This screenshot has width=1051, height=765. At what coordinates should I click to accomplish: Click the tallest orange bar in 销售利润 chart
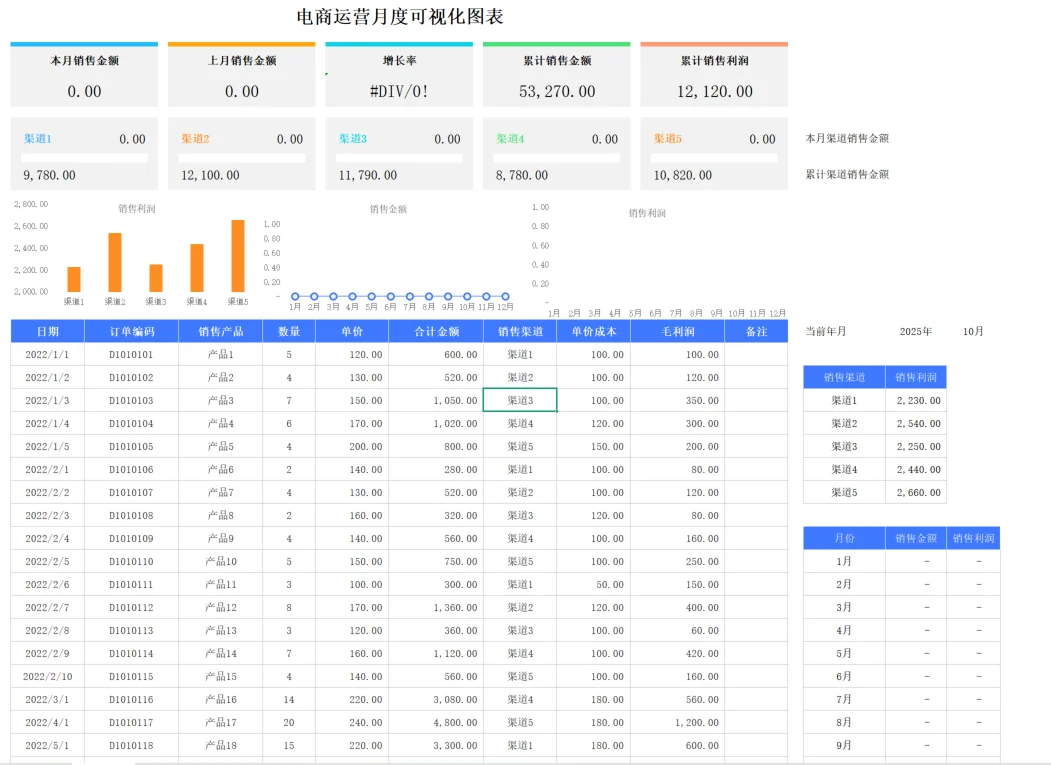(x=237, y=255)
